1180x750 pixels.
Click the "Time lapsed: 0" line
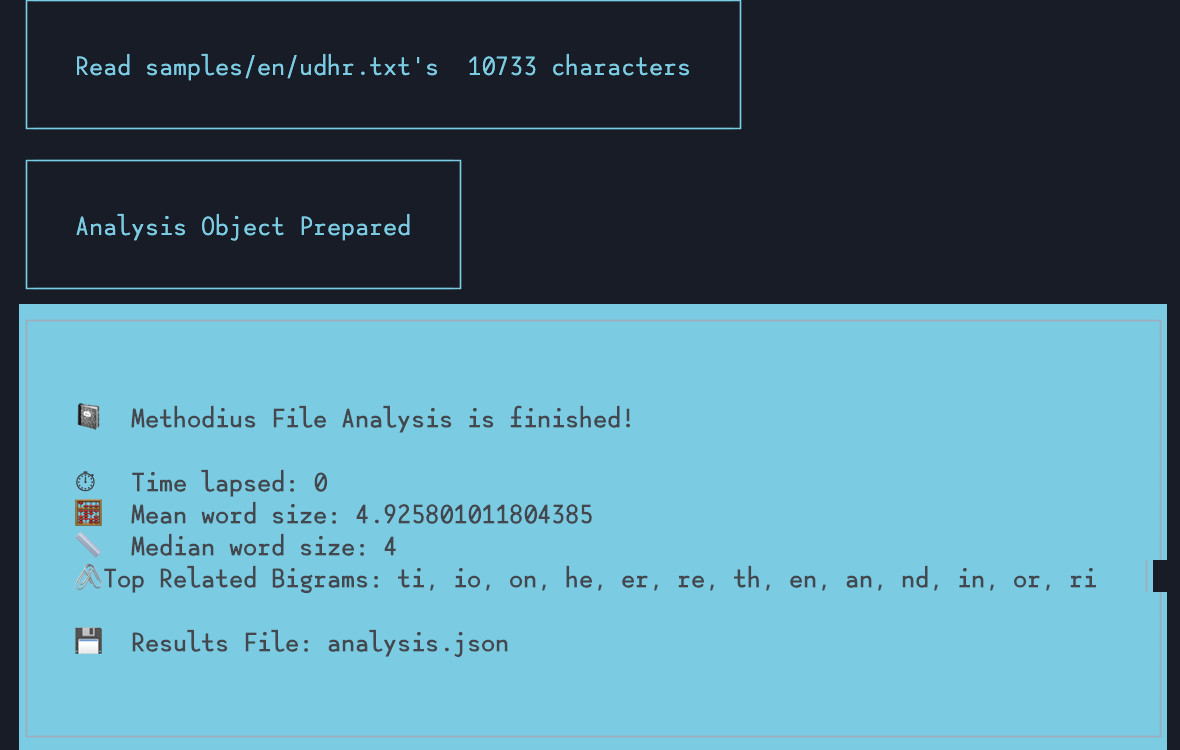click(229, 483)
